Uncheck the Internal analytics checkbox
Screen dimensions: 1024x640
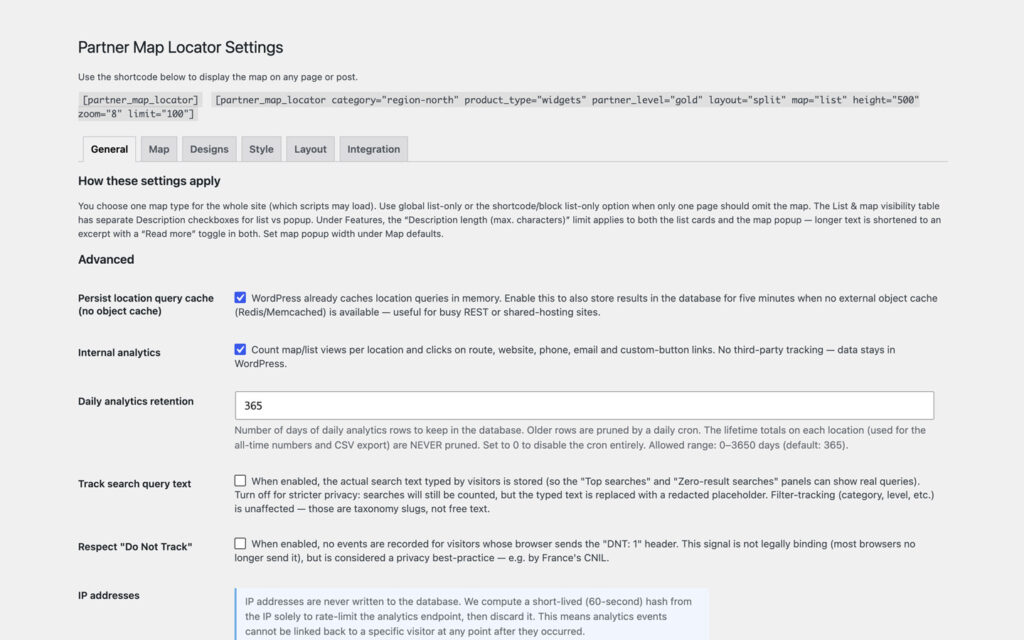pyautogui.click(x=240, y=349)
